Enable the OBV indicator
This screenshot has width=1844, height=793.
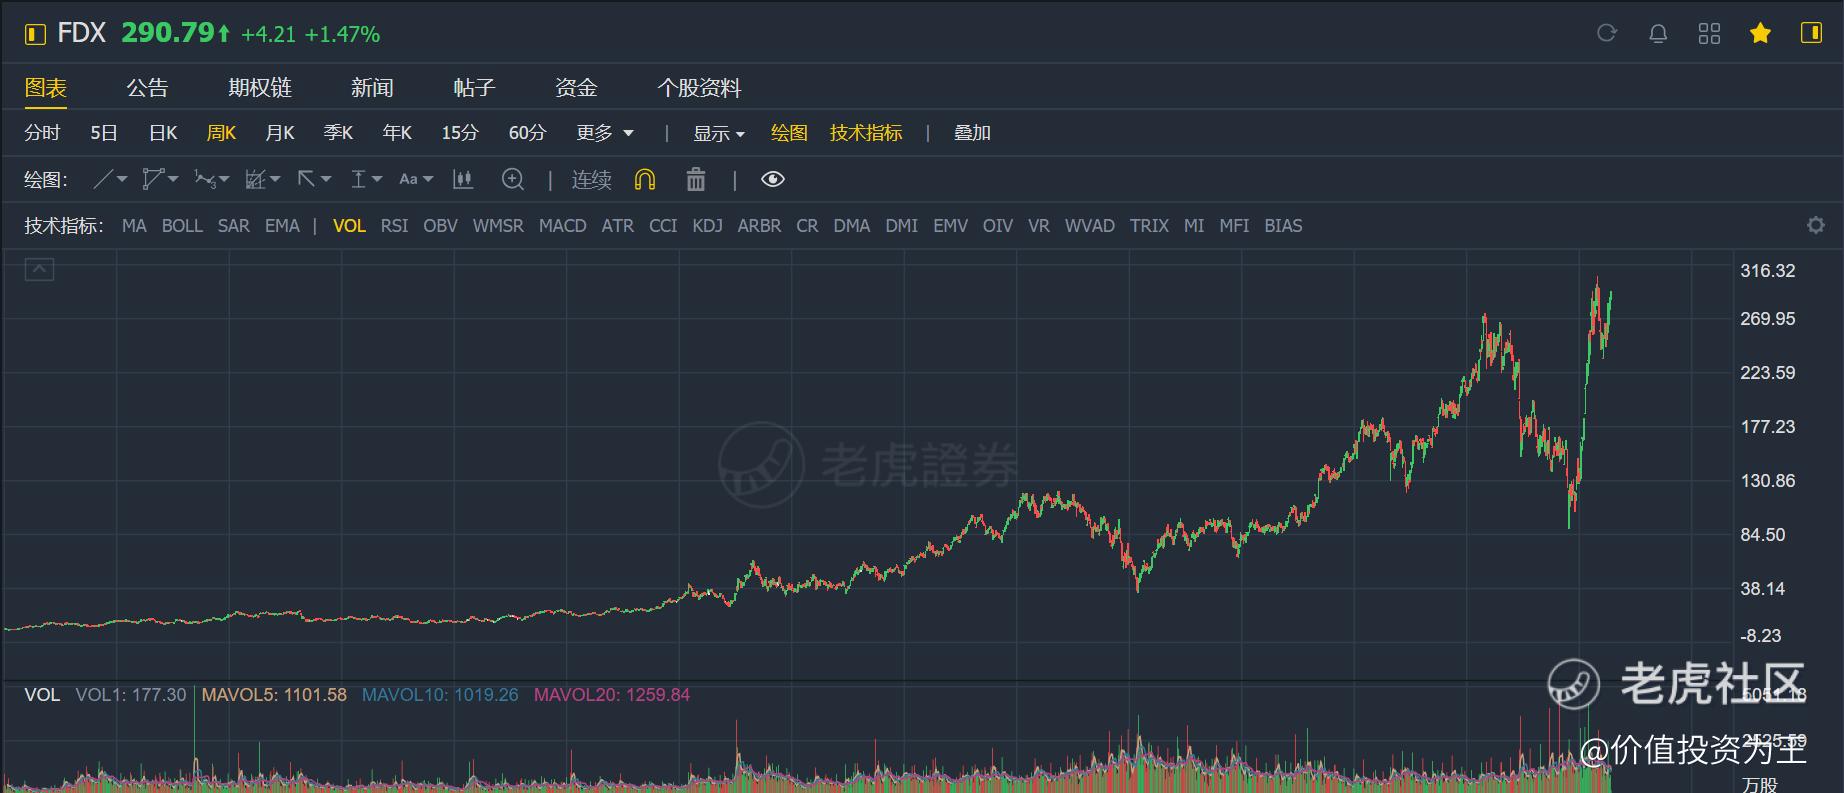pos(440,226)
